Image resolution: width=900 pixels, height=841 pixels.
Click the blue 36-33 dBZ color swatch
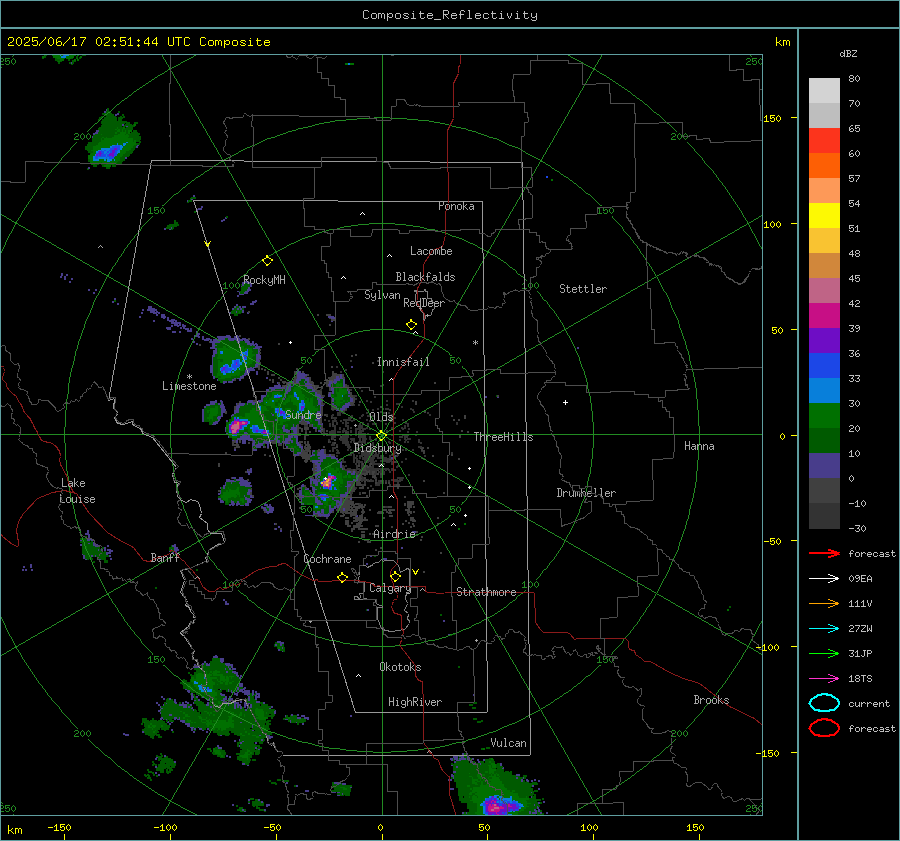pyautogui.click(x=824, y=366)
